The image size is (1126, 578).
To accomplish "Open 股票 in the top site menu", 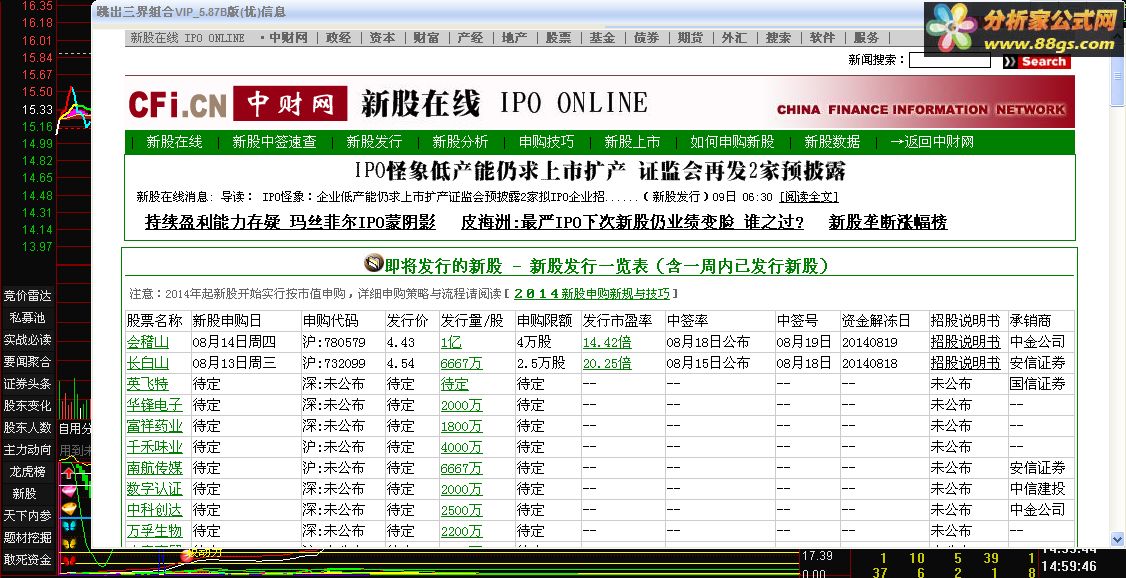I will [x=559, y=38].
